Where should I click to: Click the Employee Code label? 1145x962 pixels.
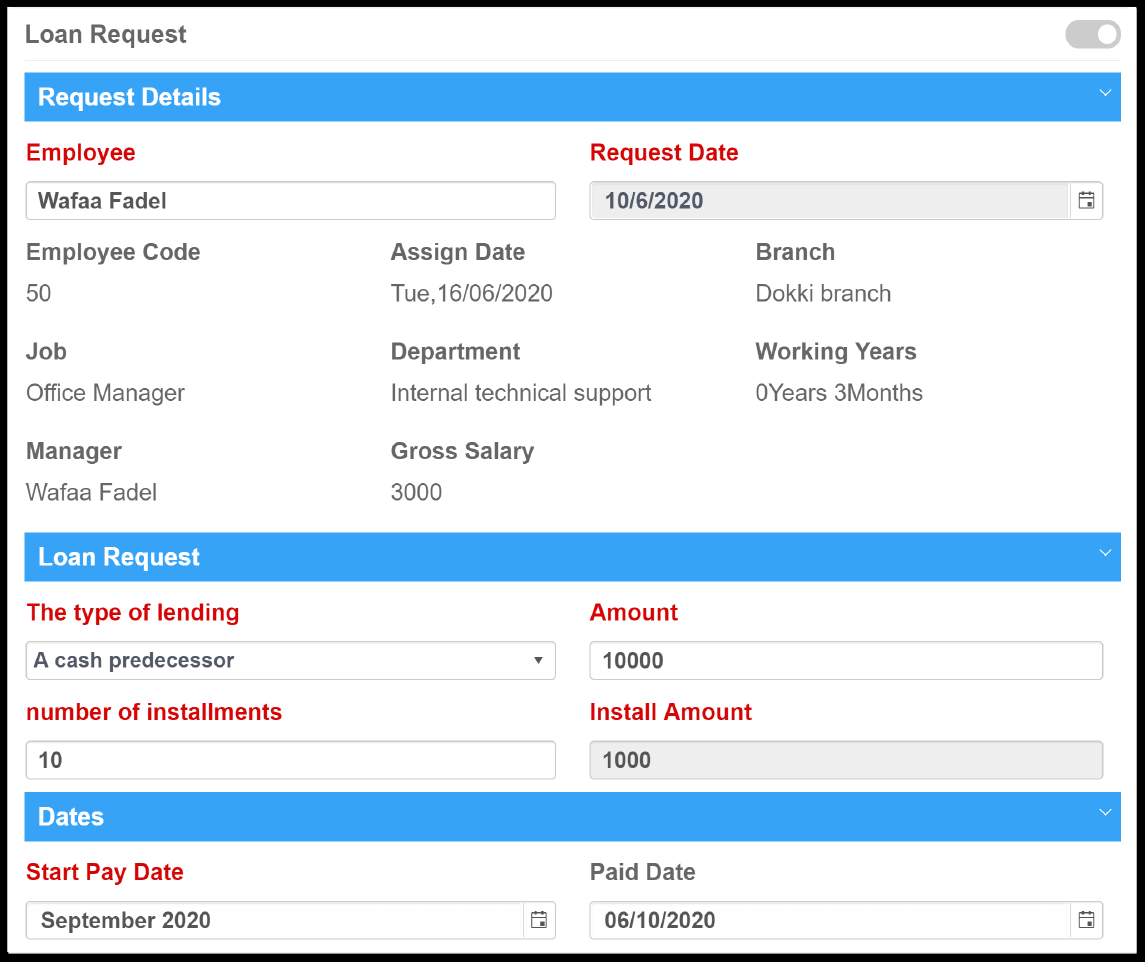(x=113, y=252)
